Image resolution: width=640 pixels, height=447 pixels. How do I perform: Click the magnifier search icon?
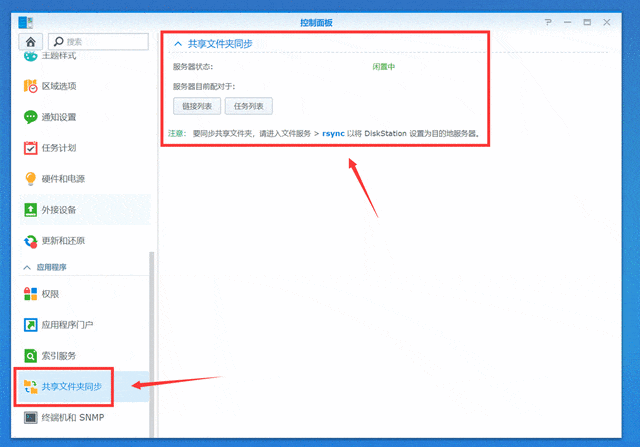pyautogui.click(x=58, y=41)
